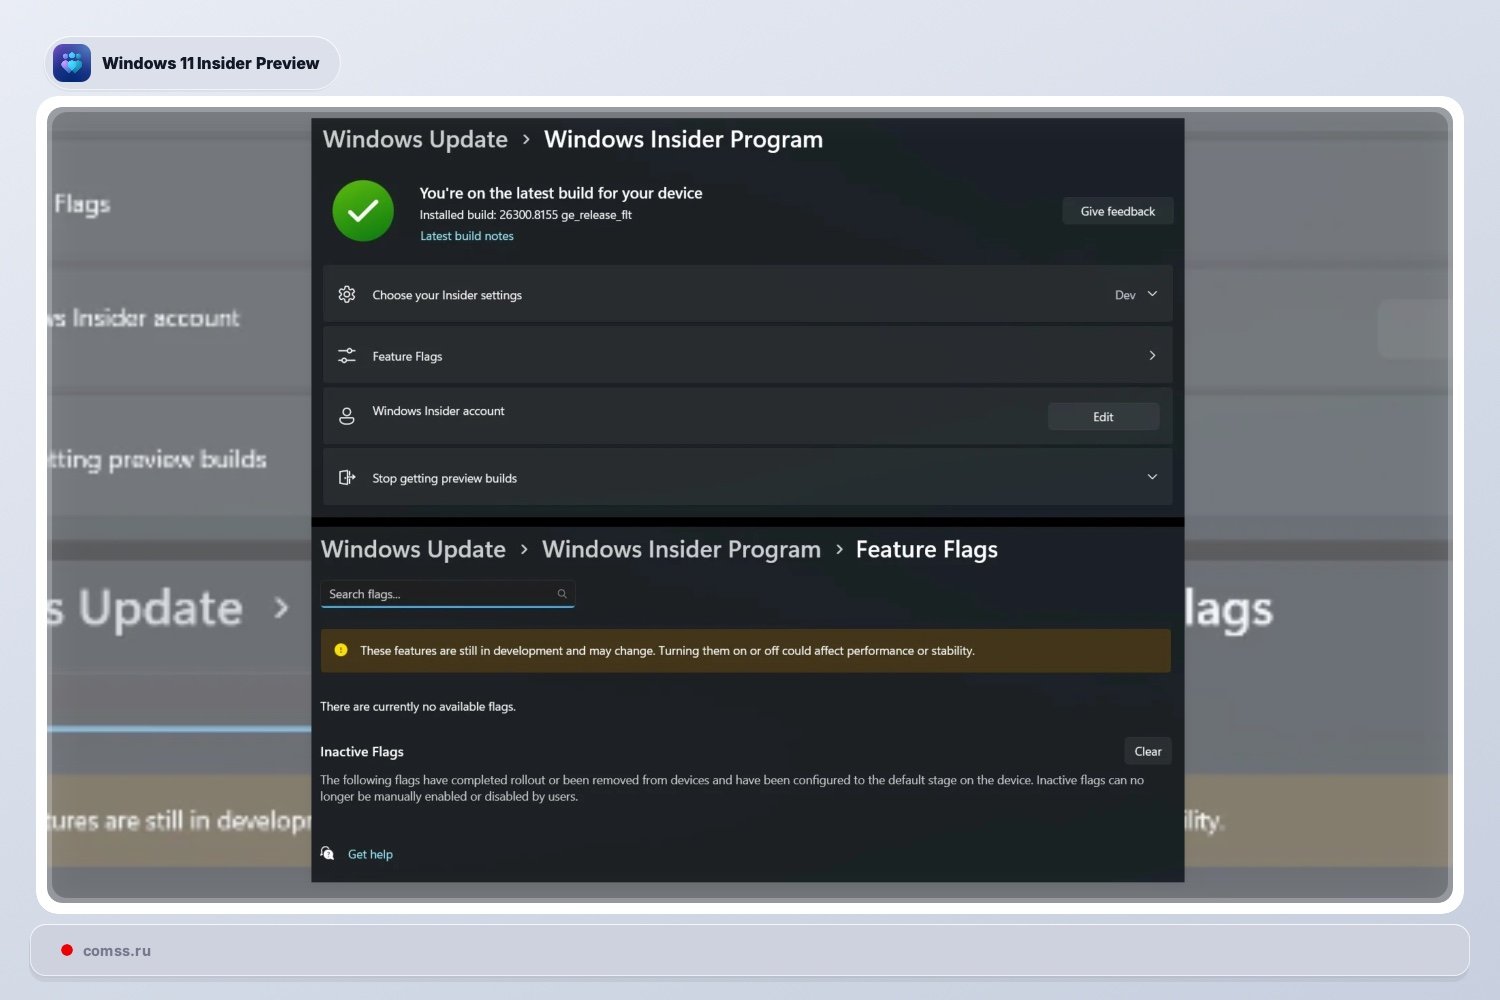Open the Get help link
This screenshot has width=1500, height=1000.
tap(370, 854)
